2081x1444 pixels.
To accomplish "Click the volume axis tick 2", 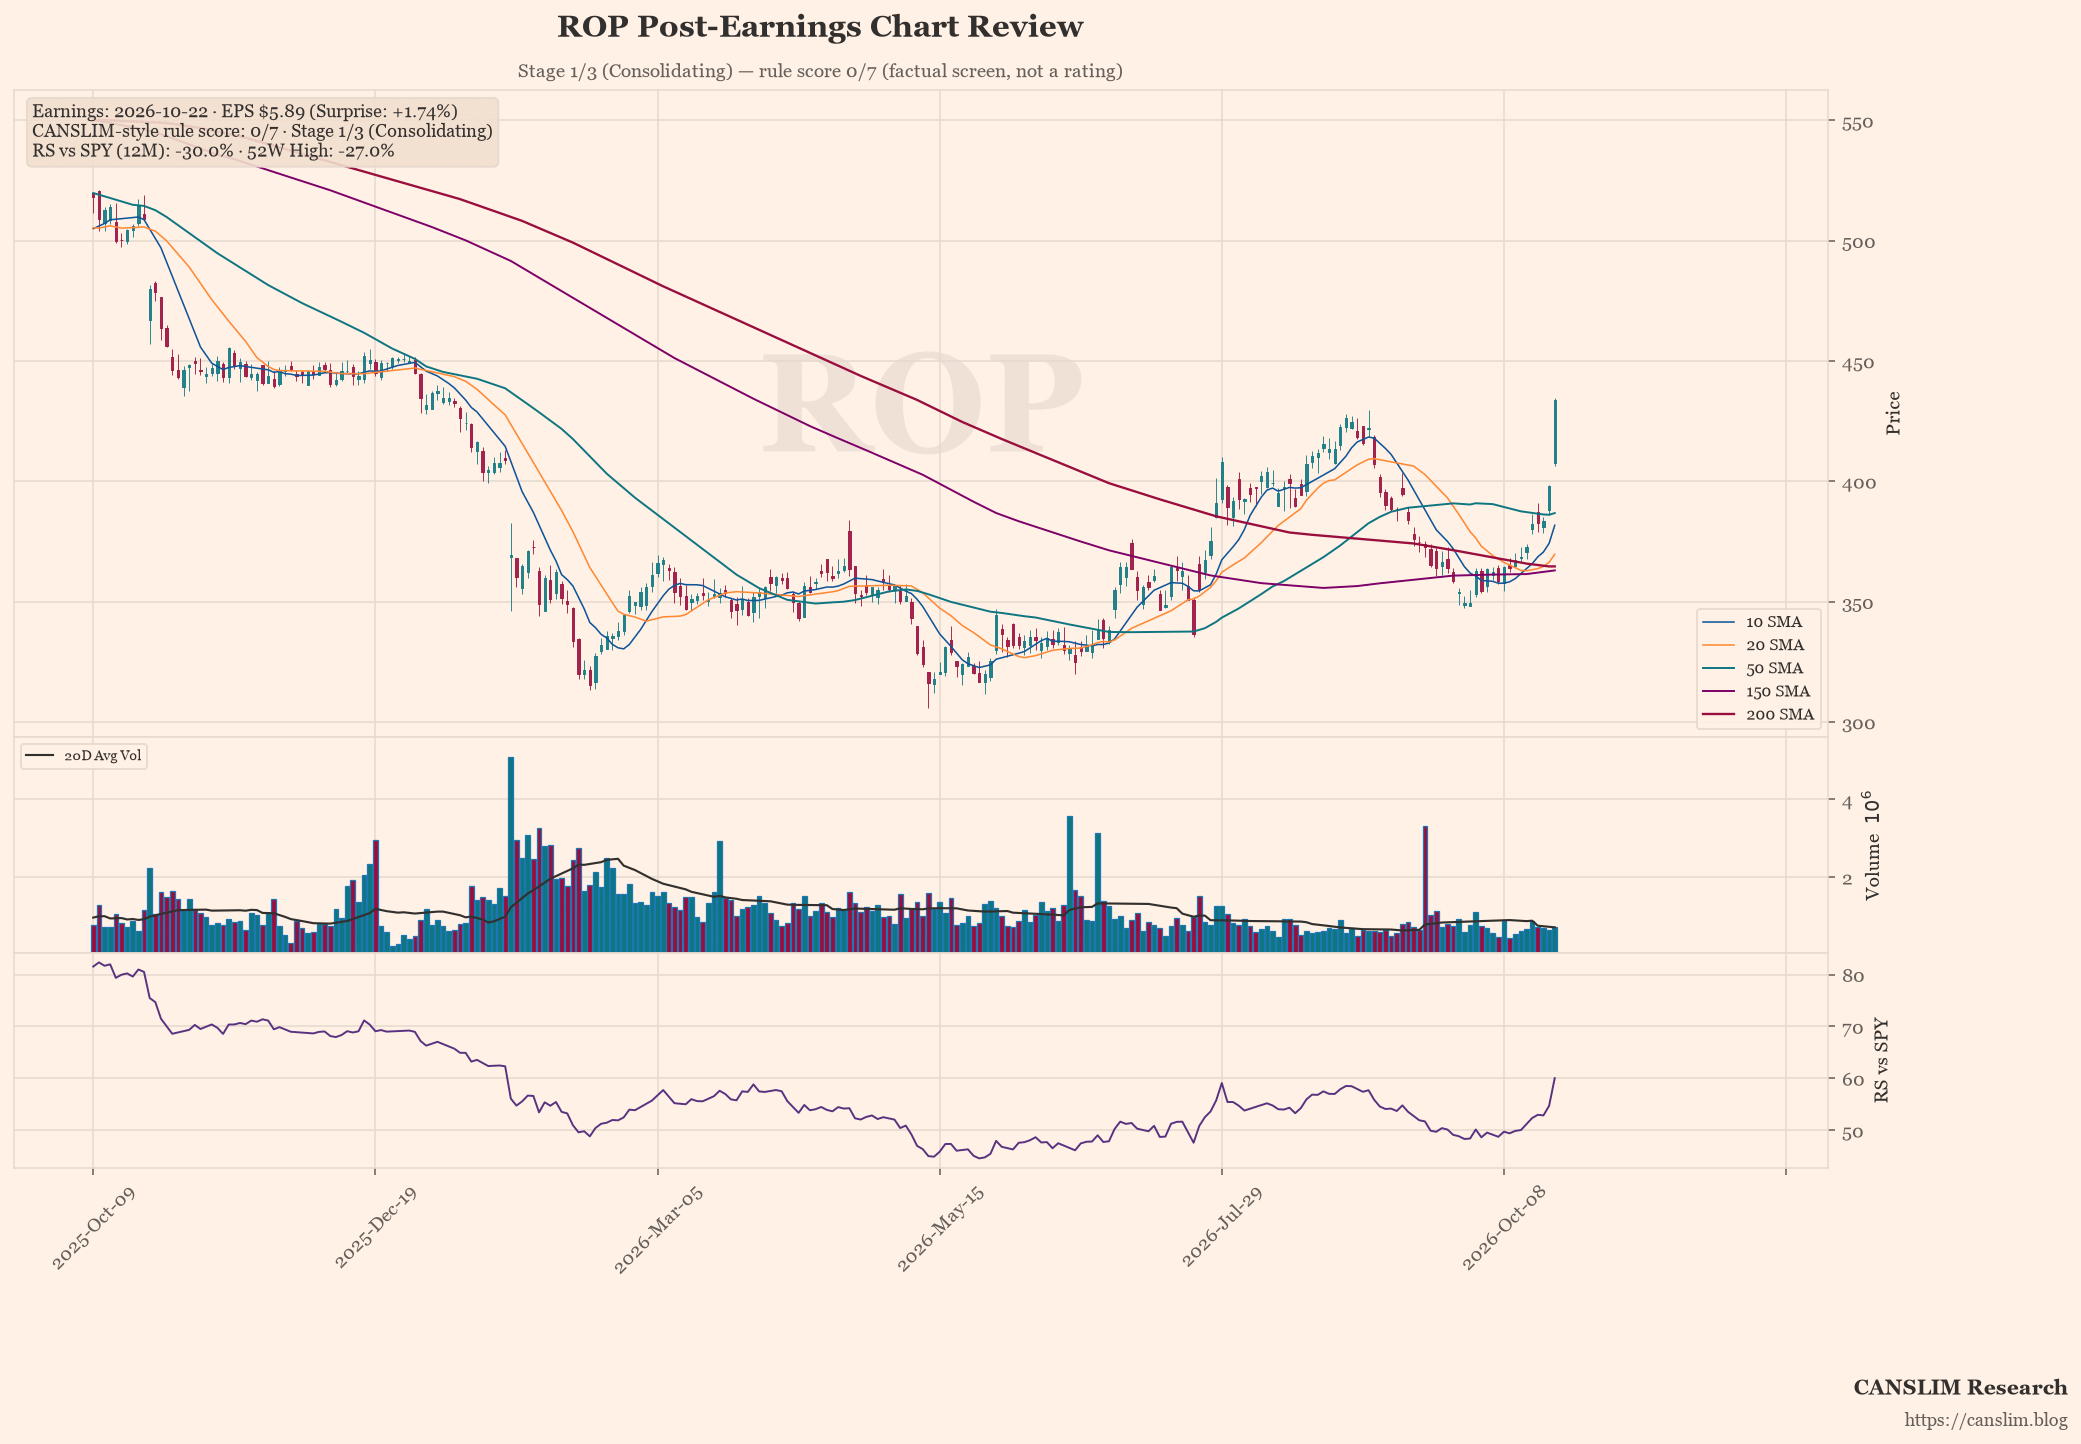I will pyautogui.click(x=1847, y=879).
